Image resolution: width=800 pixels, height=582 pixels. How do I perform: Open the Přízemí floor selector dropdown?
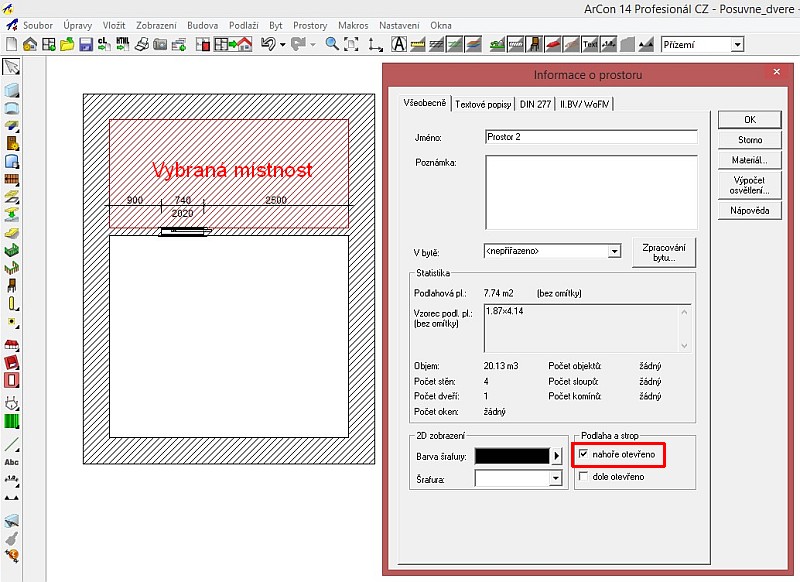click(x=737, y=45)
